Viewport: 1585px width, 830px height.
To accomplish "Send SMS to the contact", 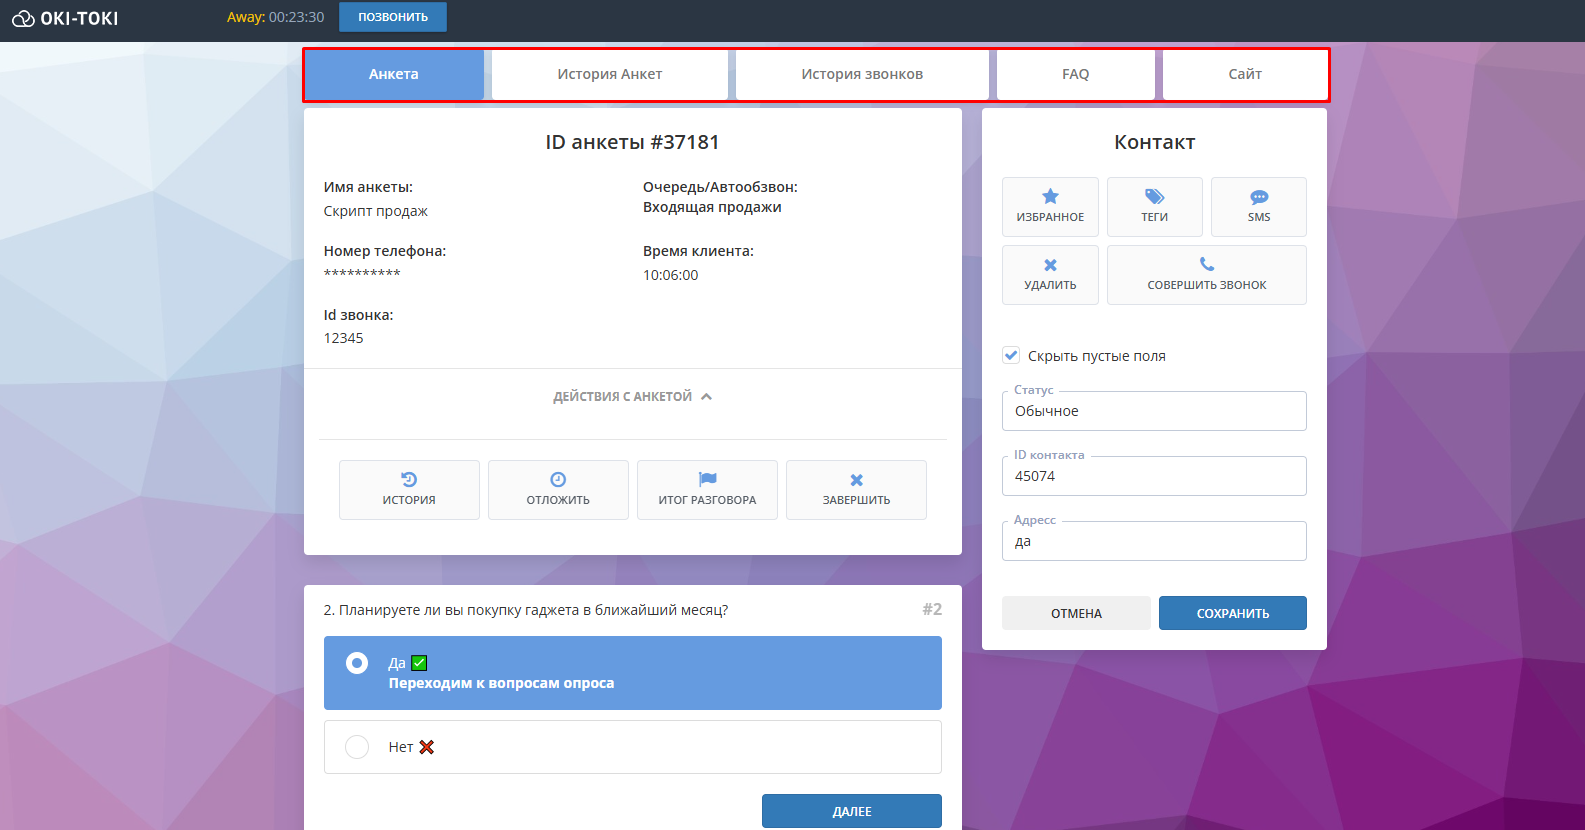I will [x=1258, y=206].
